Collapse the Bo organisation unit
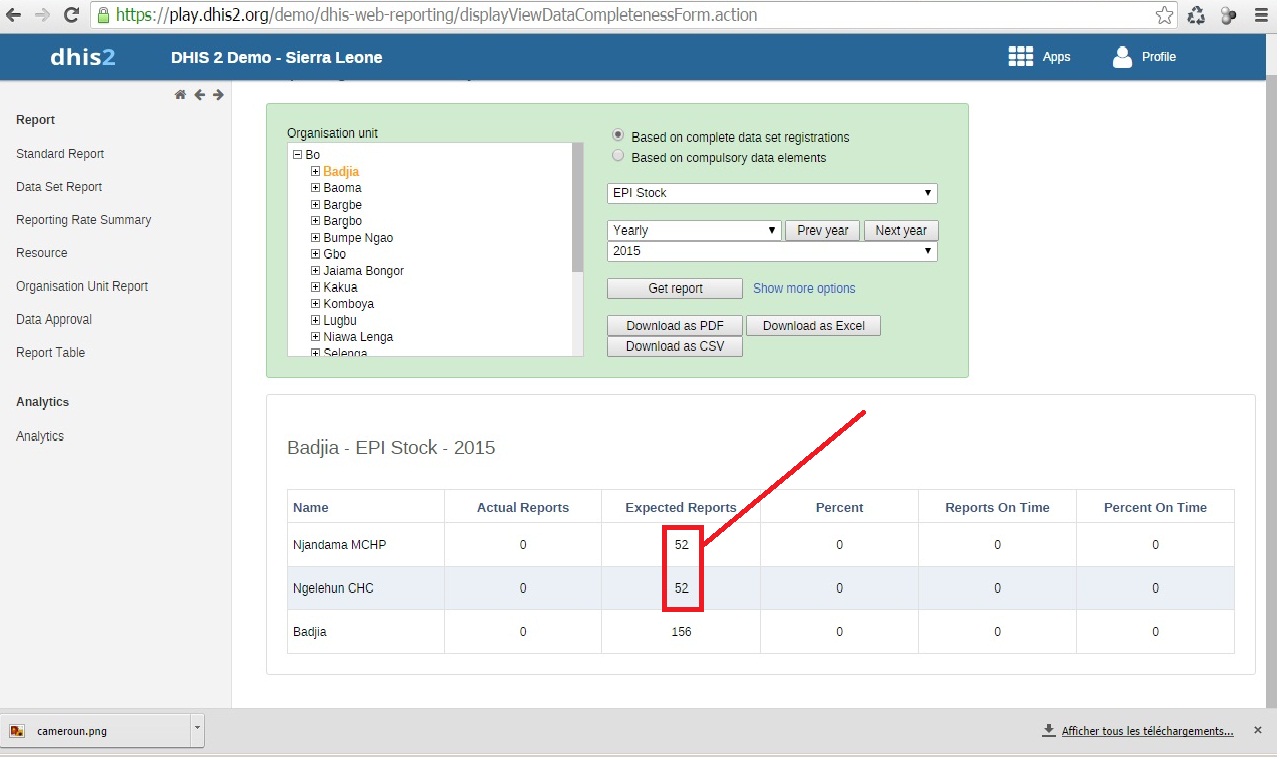The image size is (1280, 760). 297,155
